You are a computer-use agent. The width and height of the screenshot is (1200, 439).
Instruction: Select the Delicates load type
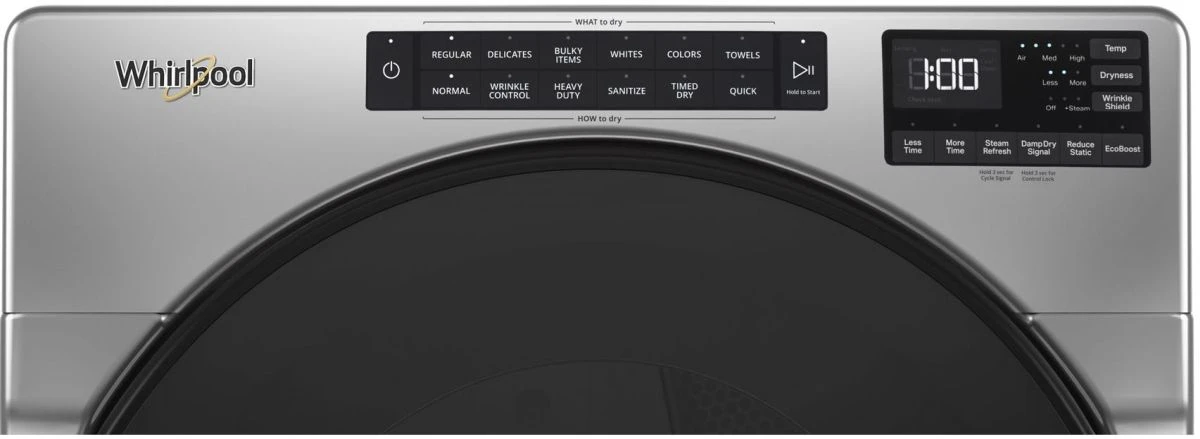click(x=509, y=54)
